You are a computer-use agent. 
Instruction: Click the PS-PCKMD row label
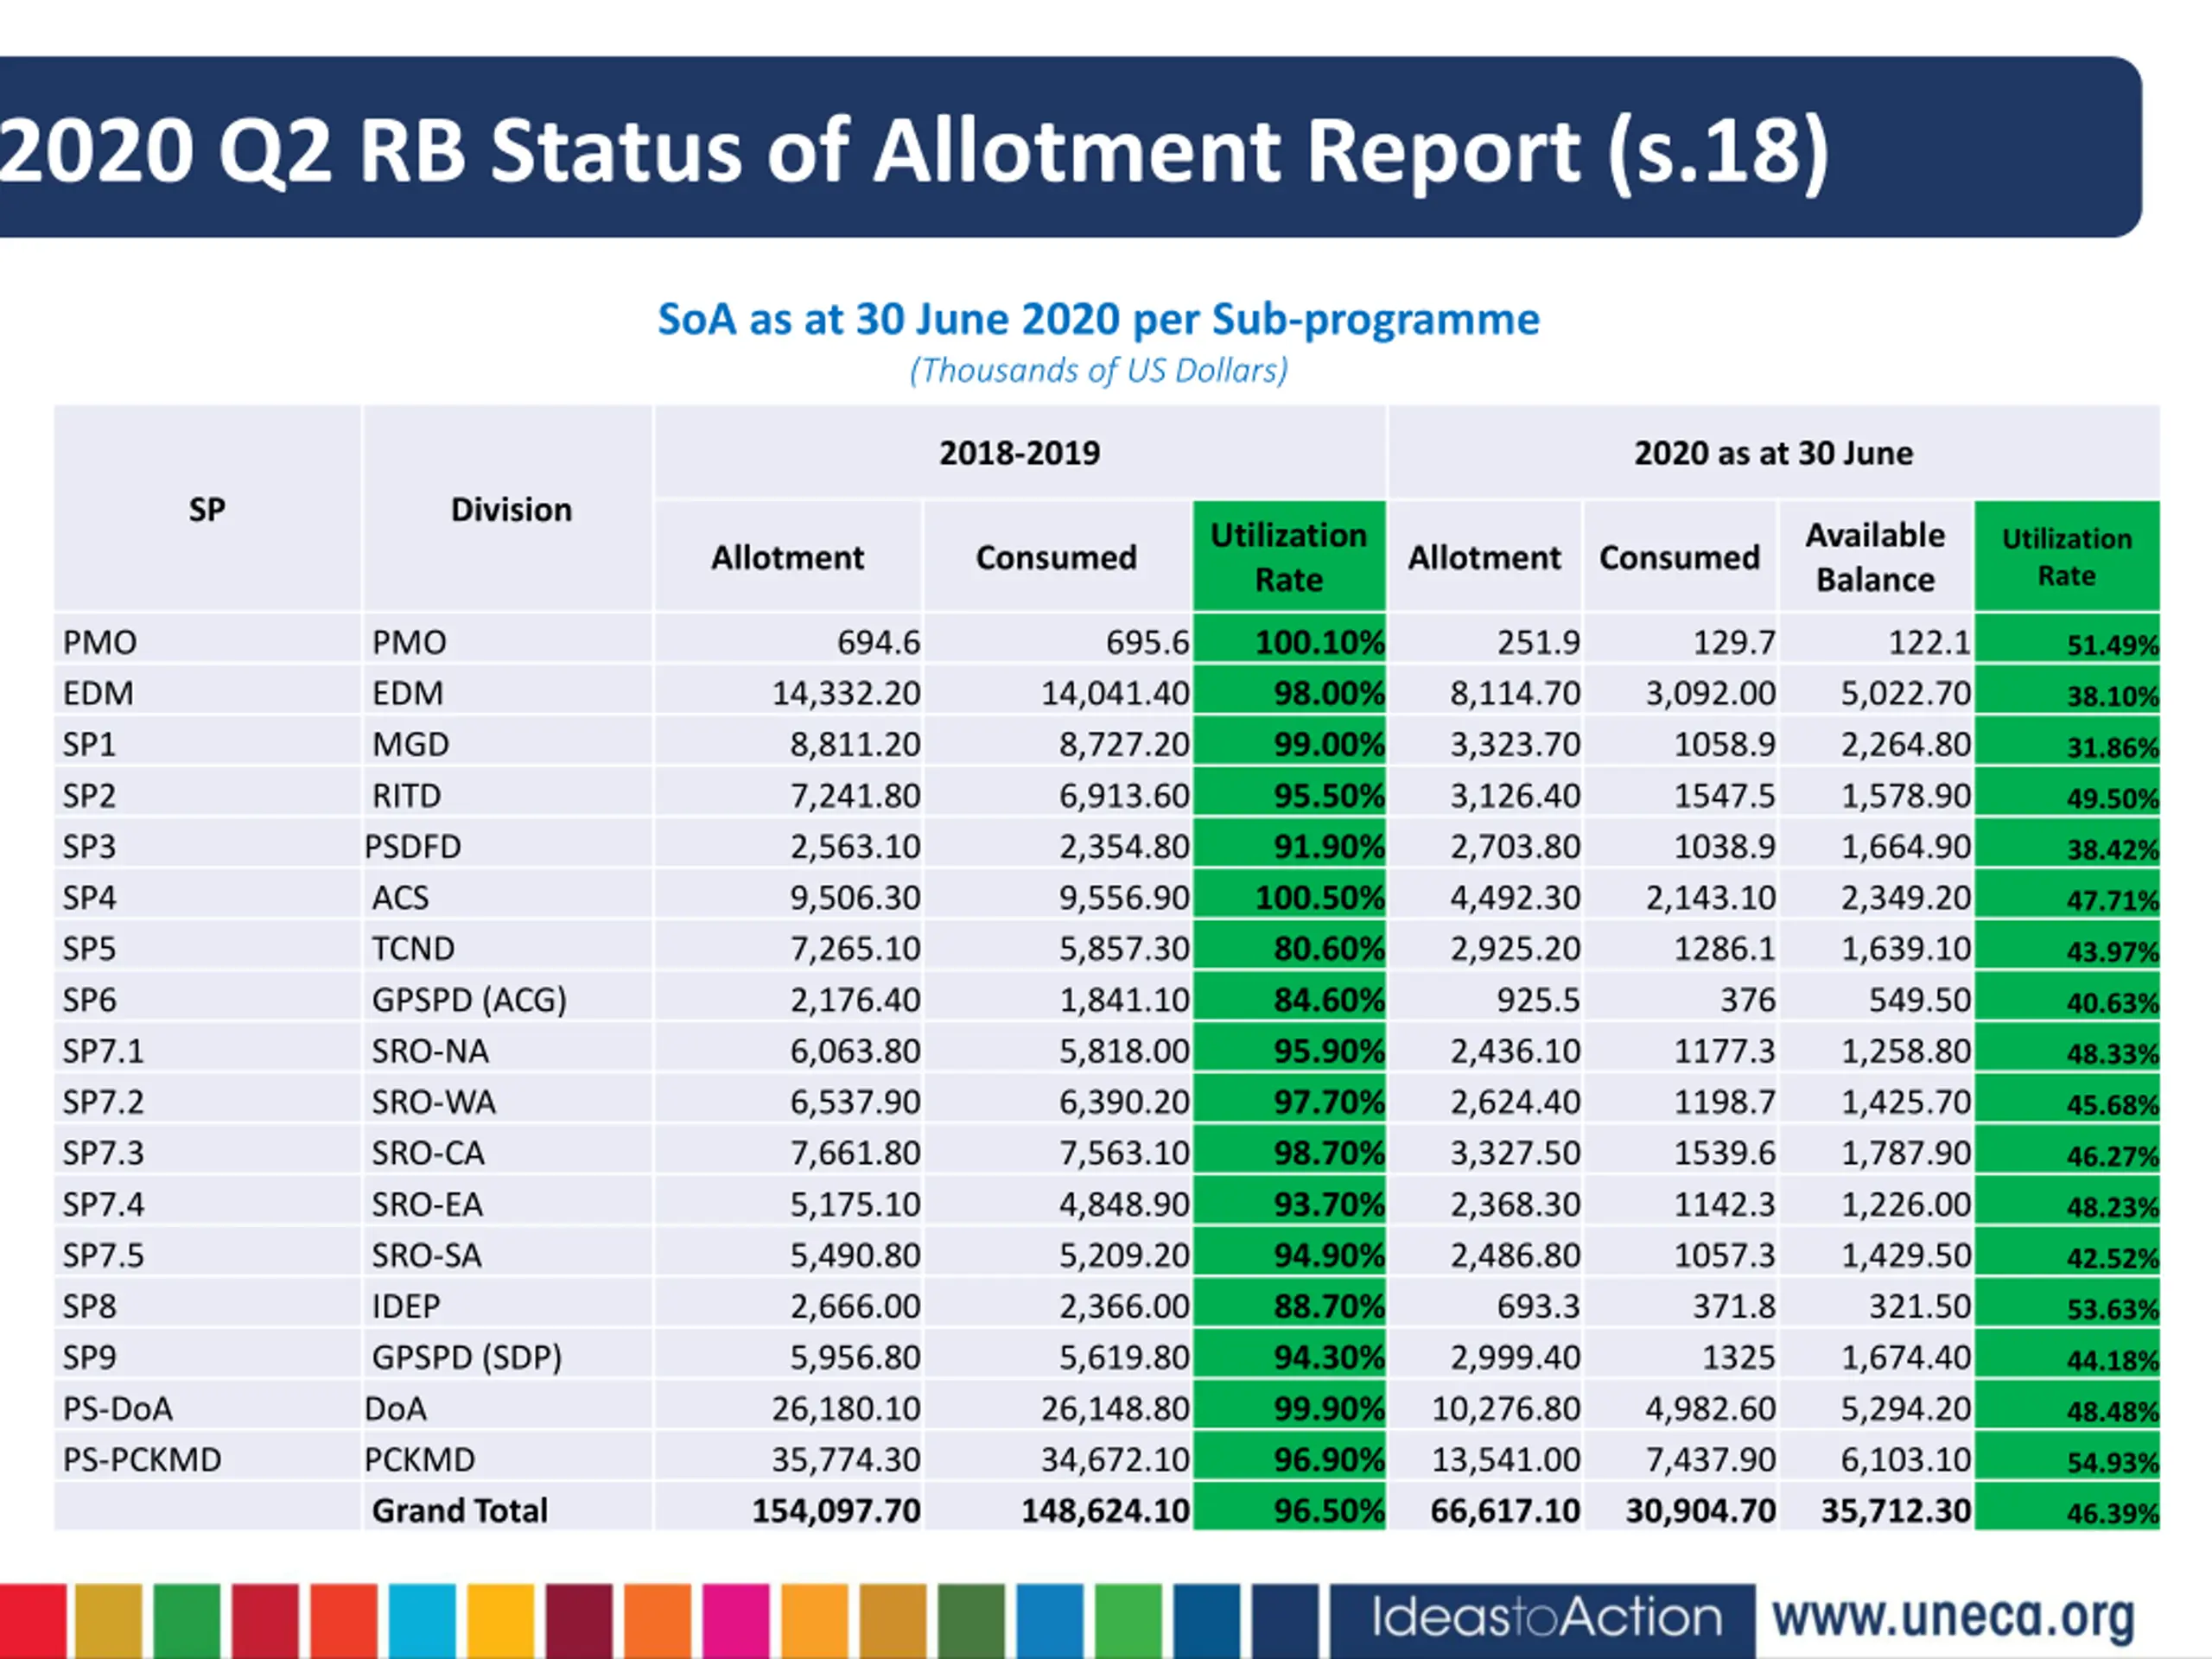142,1459
